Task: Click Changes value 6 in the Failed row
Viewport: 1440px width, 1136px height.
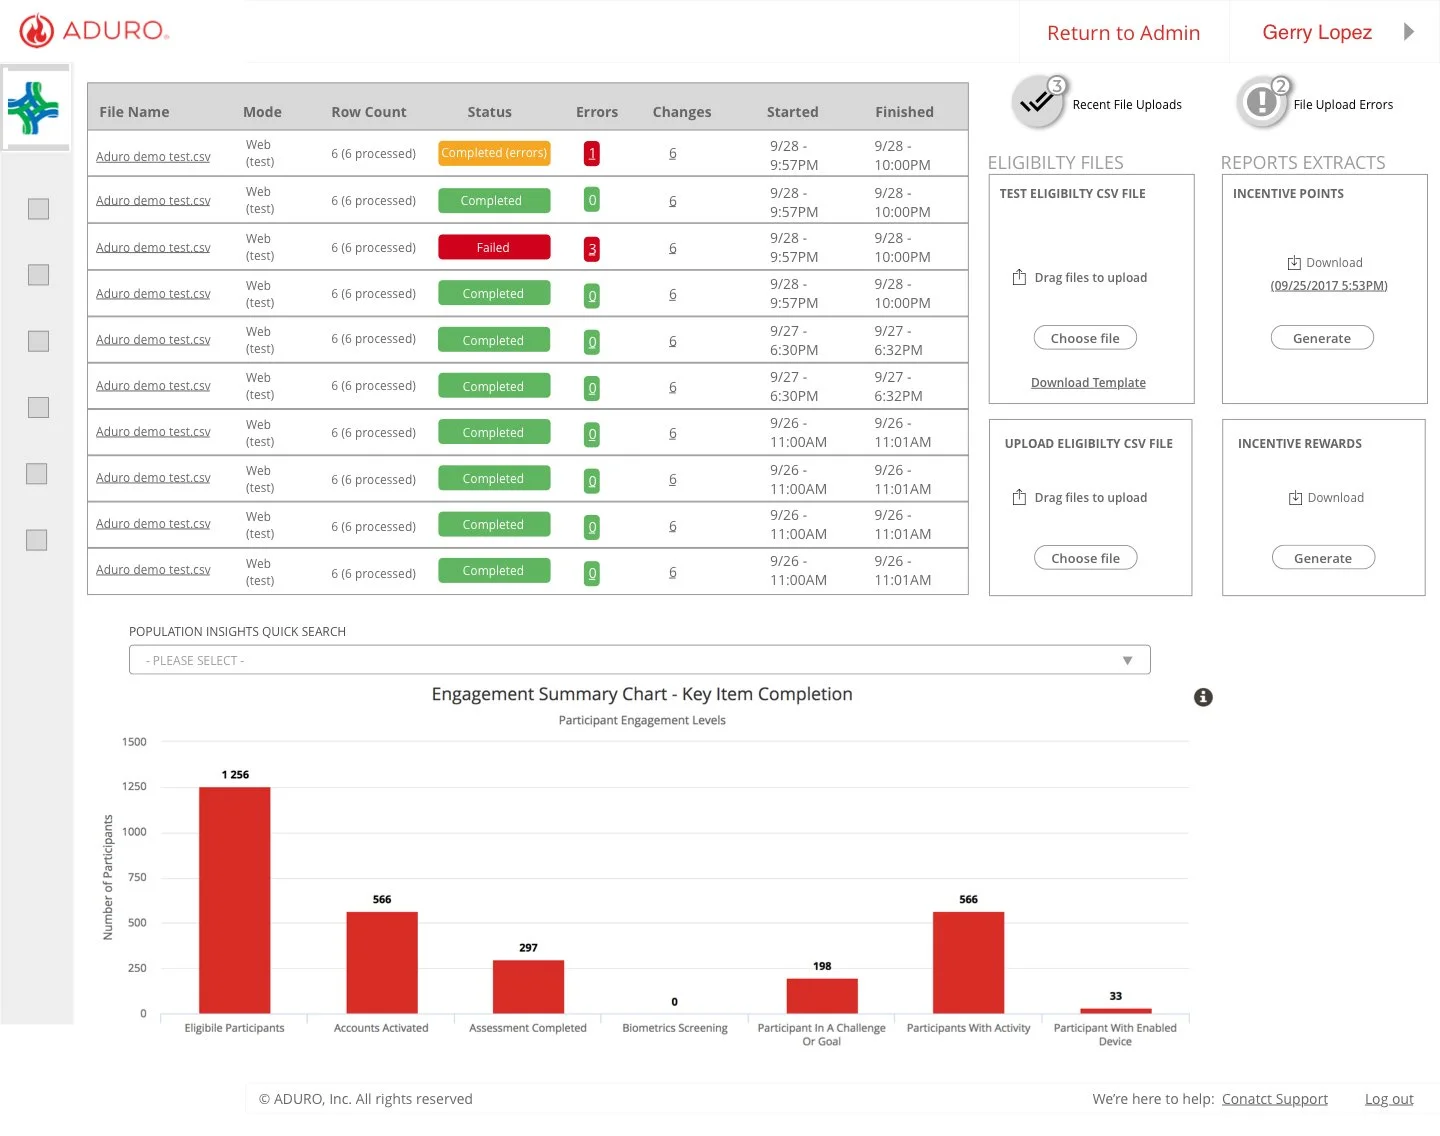Action: click(x=672, y=248)
